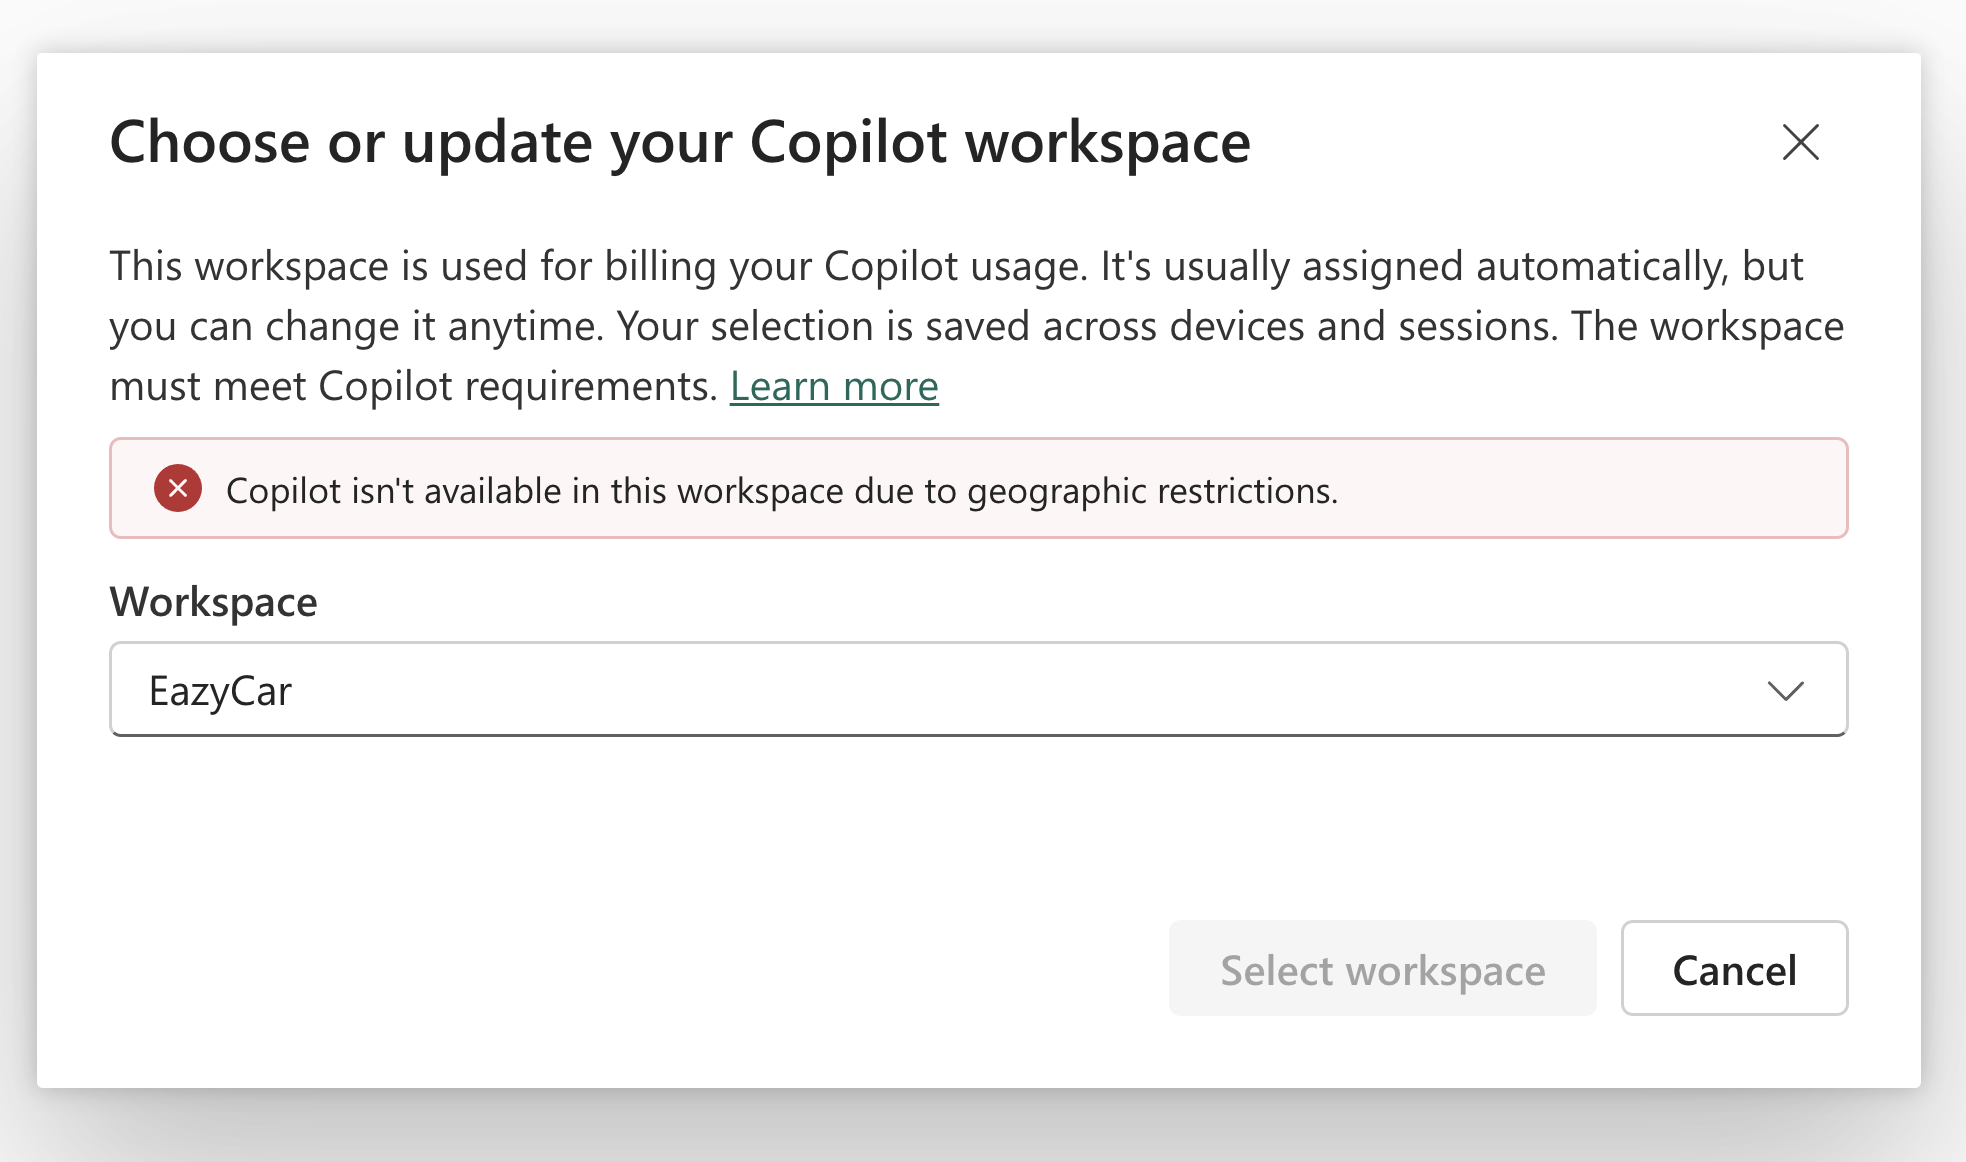The width and height of the screenshot is (1966, 1162).
Task: Click Cancel to abandon workspace changes
Action: pos(1734,968)
